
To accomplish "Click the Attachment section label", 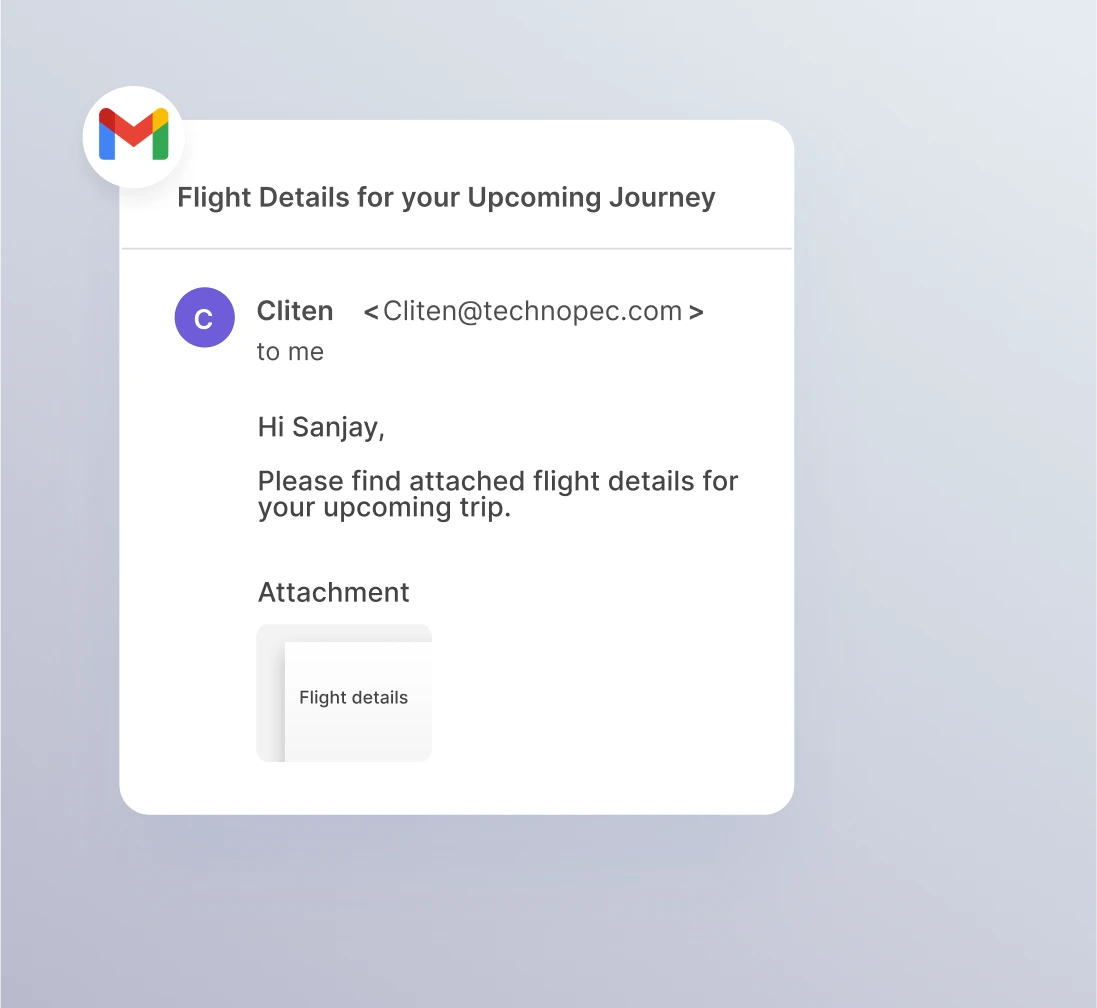I will coord(333,592).
